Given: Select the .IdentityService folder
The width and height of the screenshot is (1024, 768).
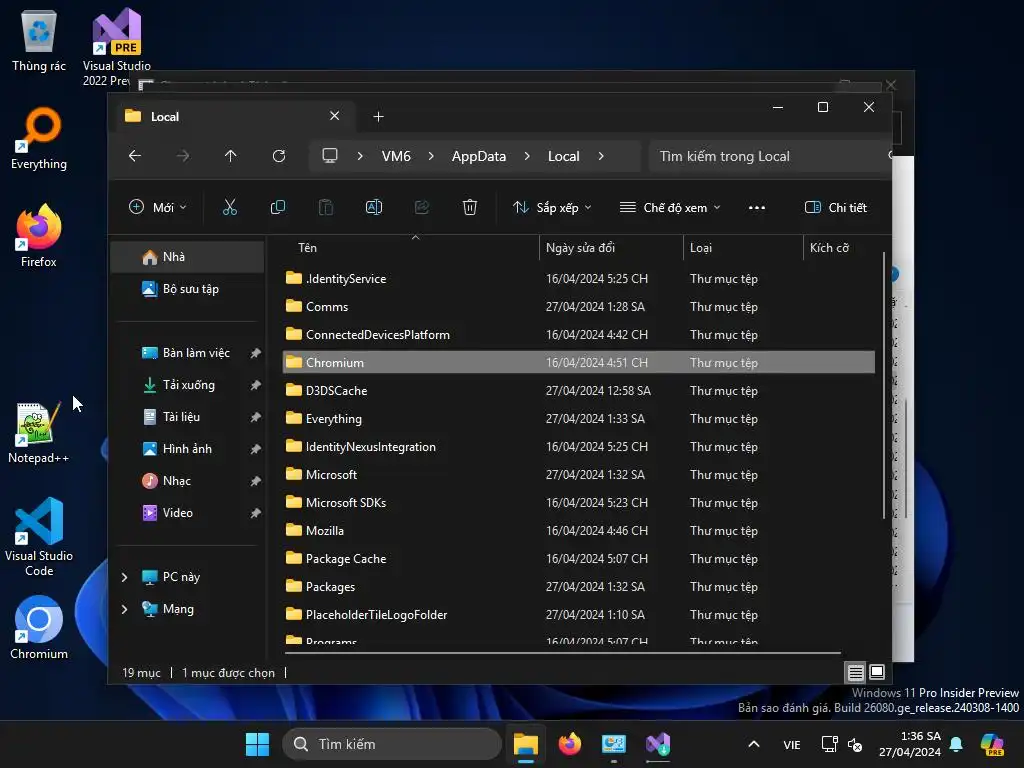Looking at the screenshot, I should coord(579,279).
